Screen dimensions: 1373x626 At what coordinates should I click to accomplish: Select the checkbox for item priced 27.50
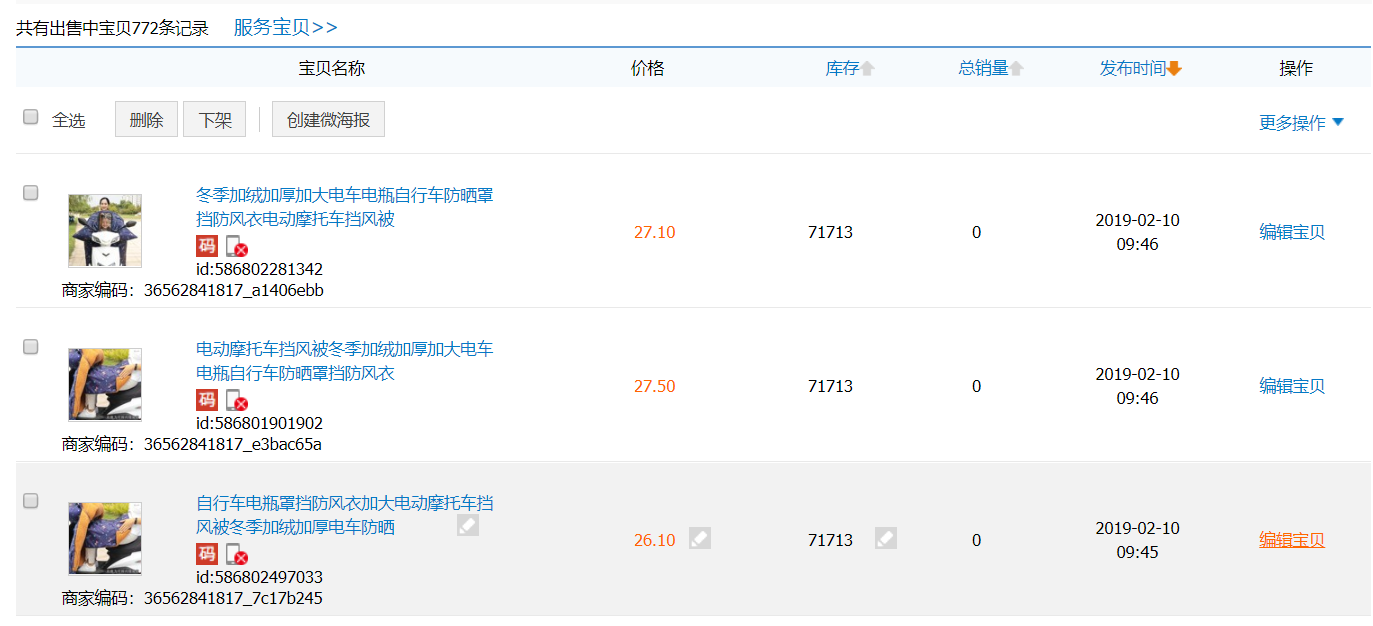point(31,347)
